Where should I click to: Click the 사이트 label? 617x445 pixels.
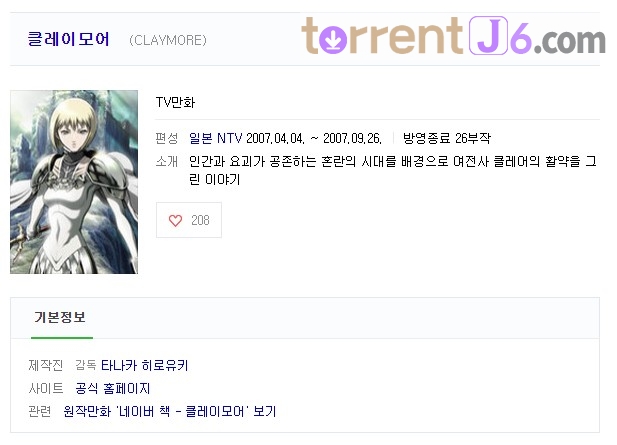[x=46, y=389]
